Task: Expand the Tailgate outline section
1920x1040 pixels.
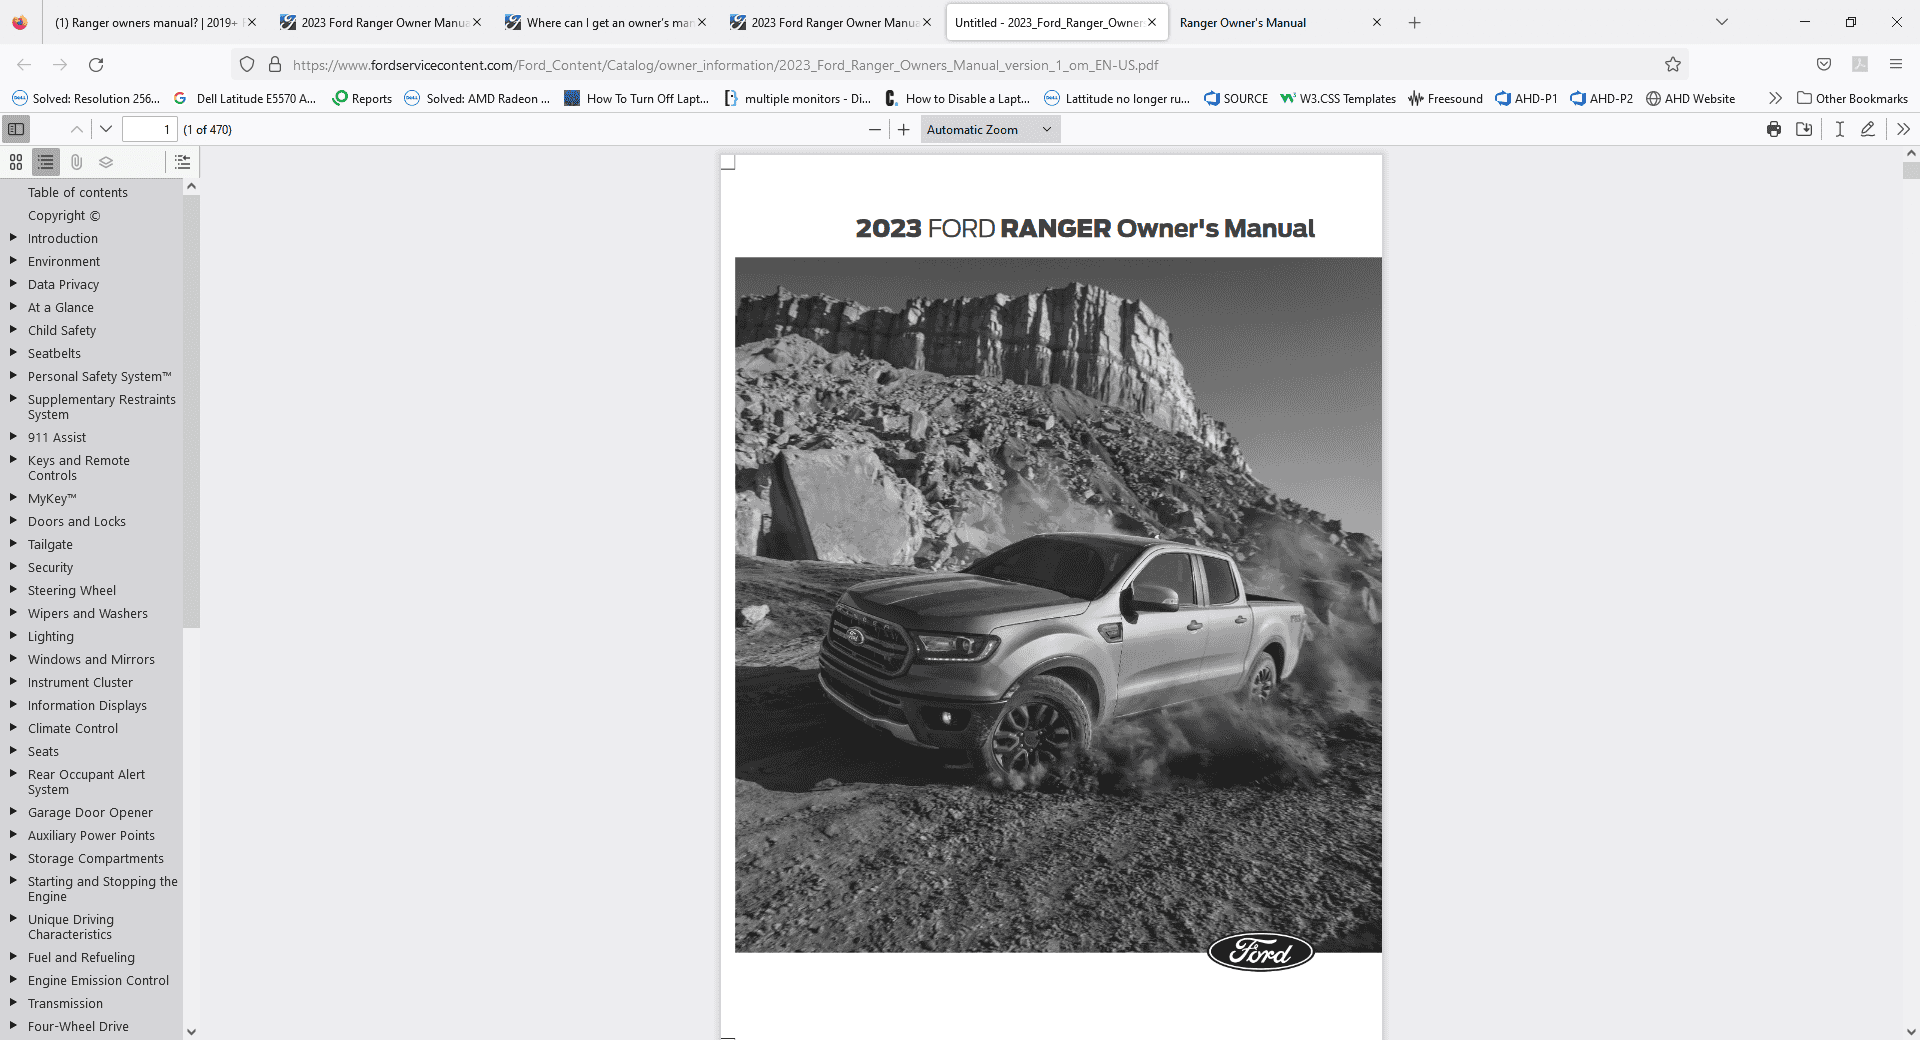Action: (13, 544)
